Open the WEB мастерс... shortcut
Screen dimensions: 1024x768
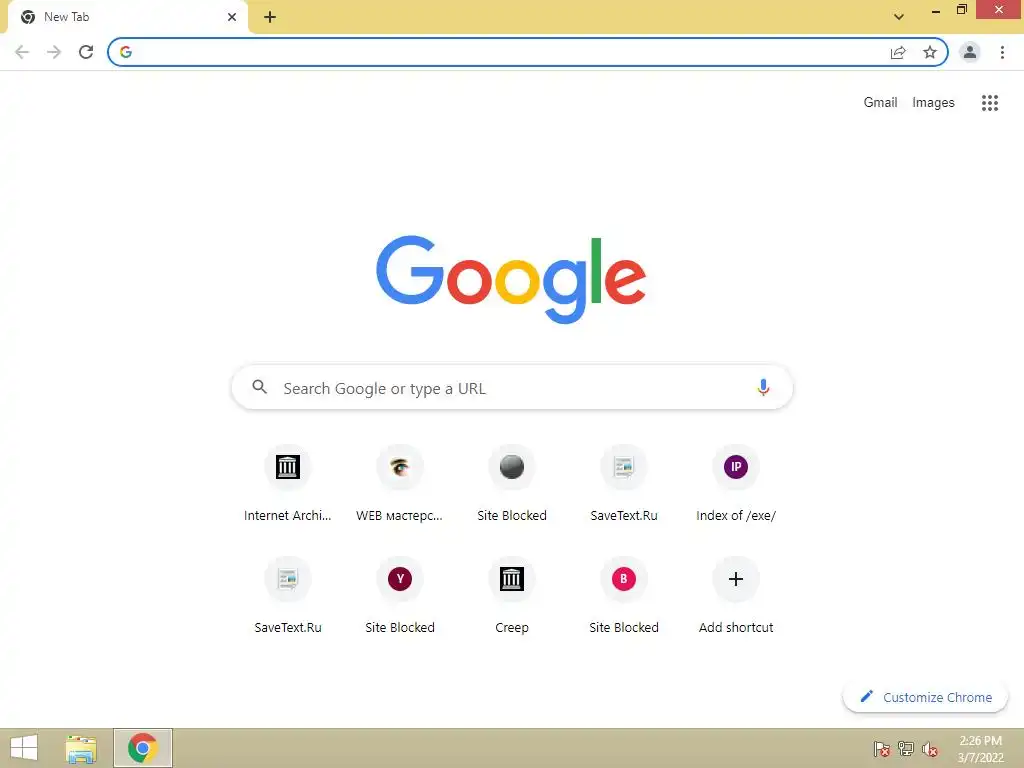coord(400,483)
